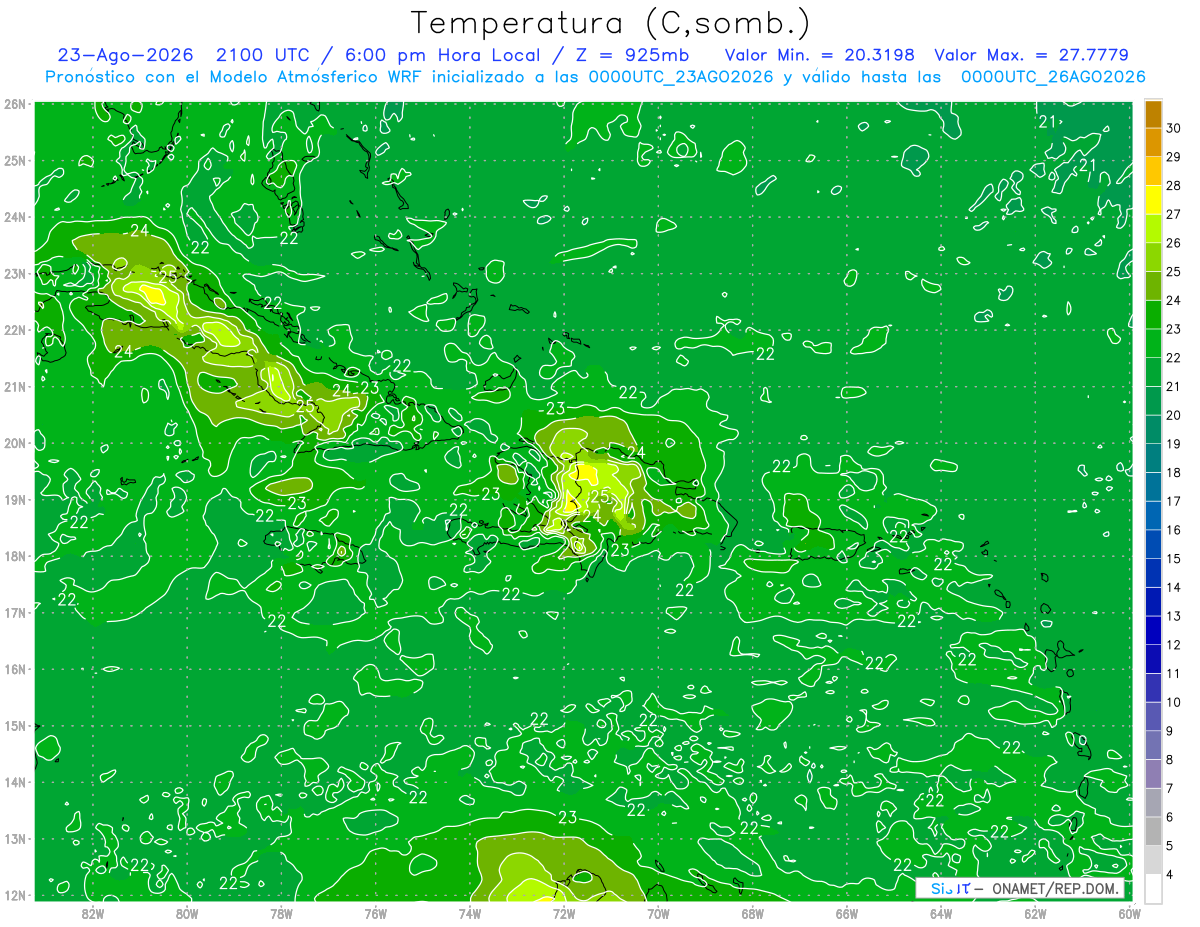The height and width of the screenshot is (927, 1200).
Task: Click the legend value 17
Action: coord(1173,500)
